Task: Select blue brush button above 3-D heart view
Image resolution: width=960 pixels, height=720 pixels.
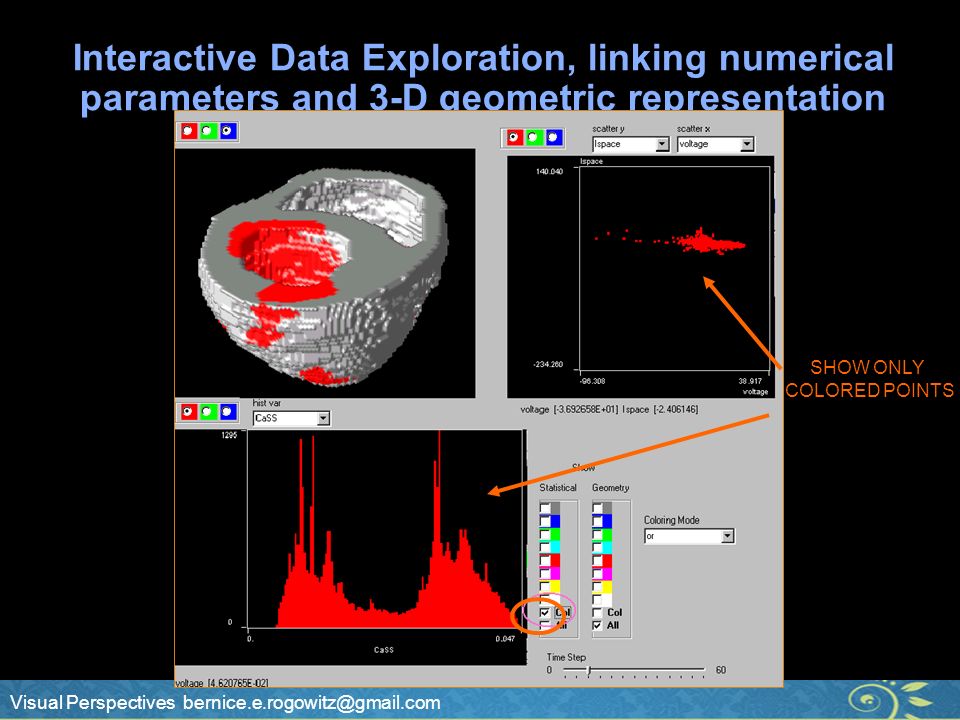Action: pos(228,131)
